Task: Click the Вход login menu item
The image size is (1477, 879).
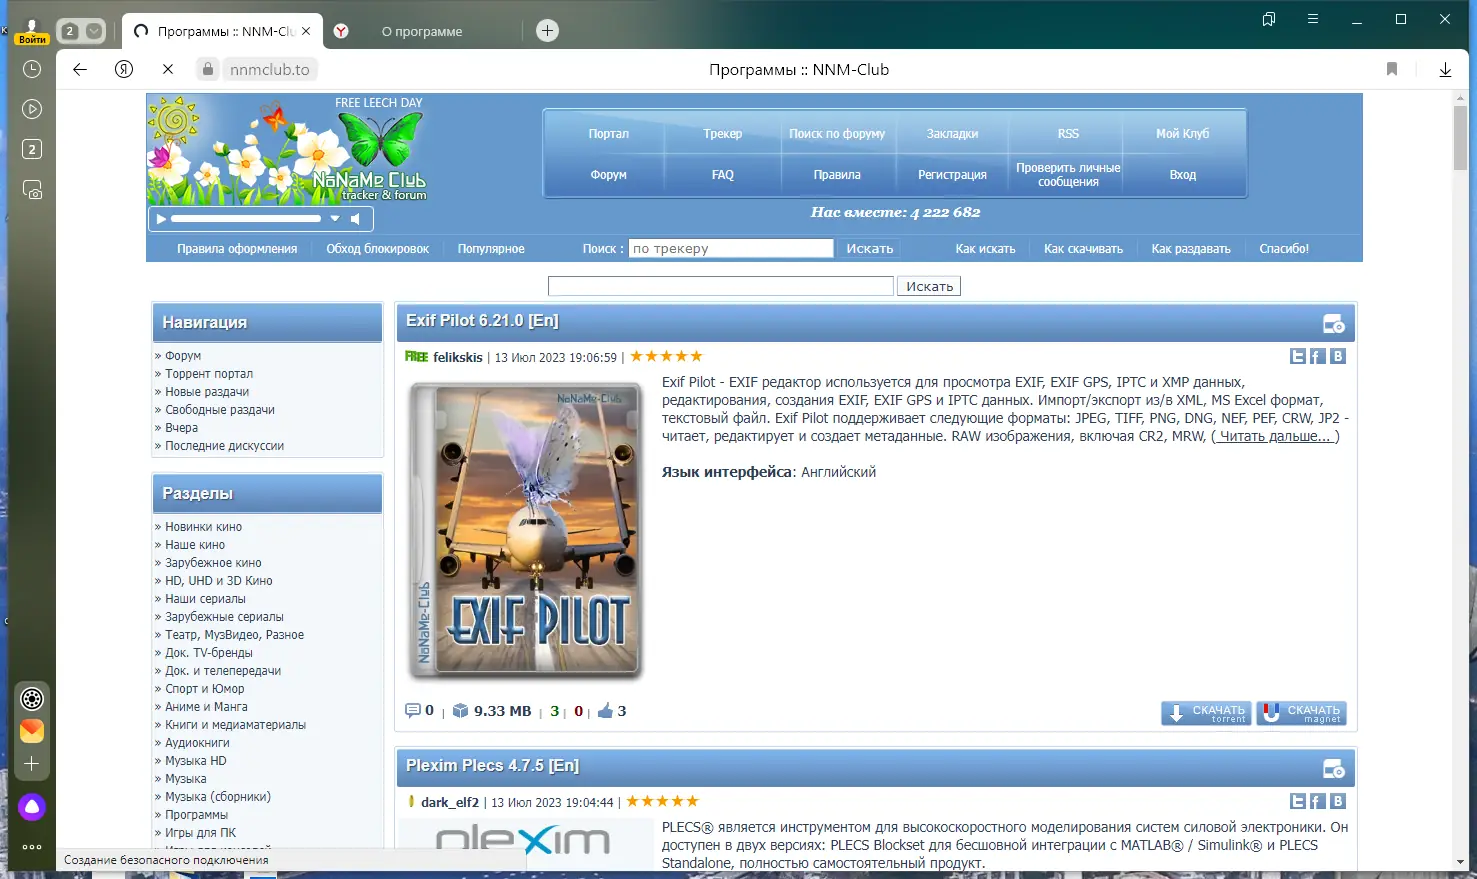Action: click(1183, 174)
